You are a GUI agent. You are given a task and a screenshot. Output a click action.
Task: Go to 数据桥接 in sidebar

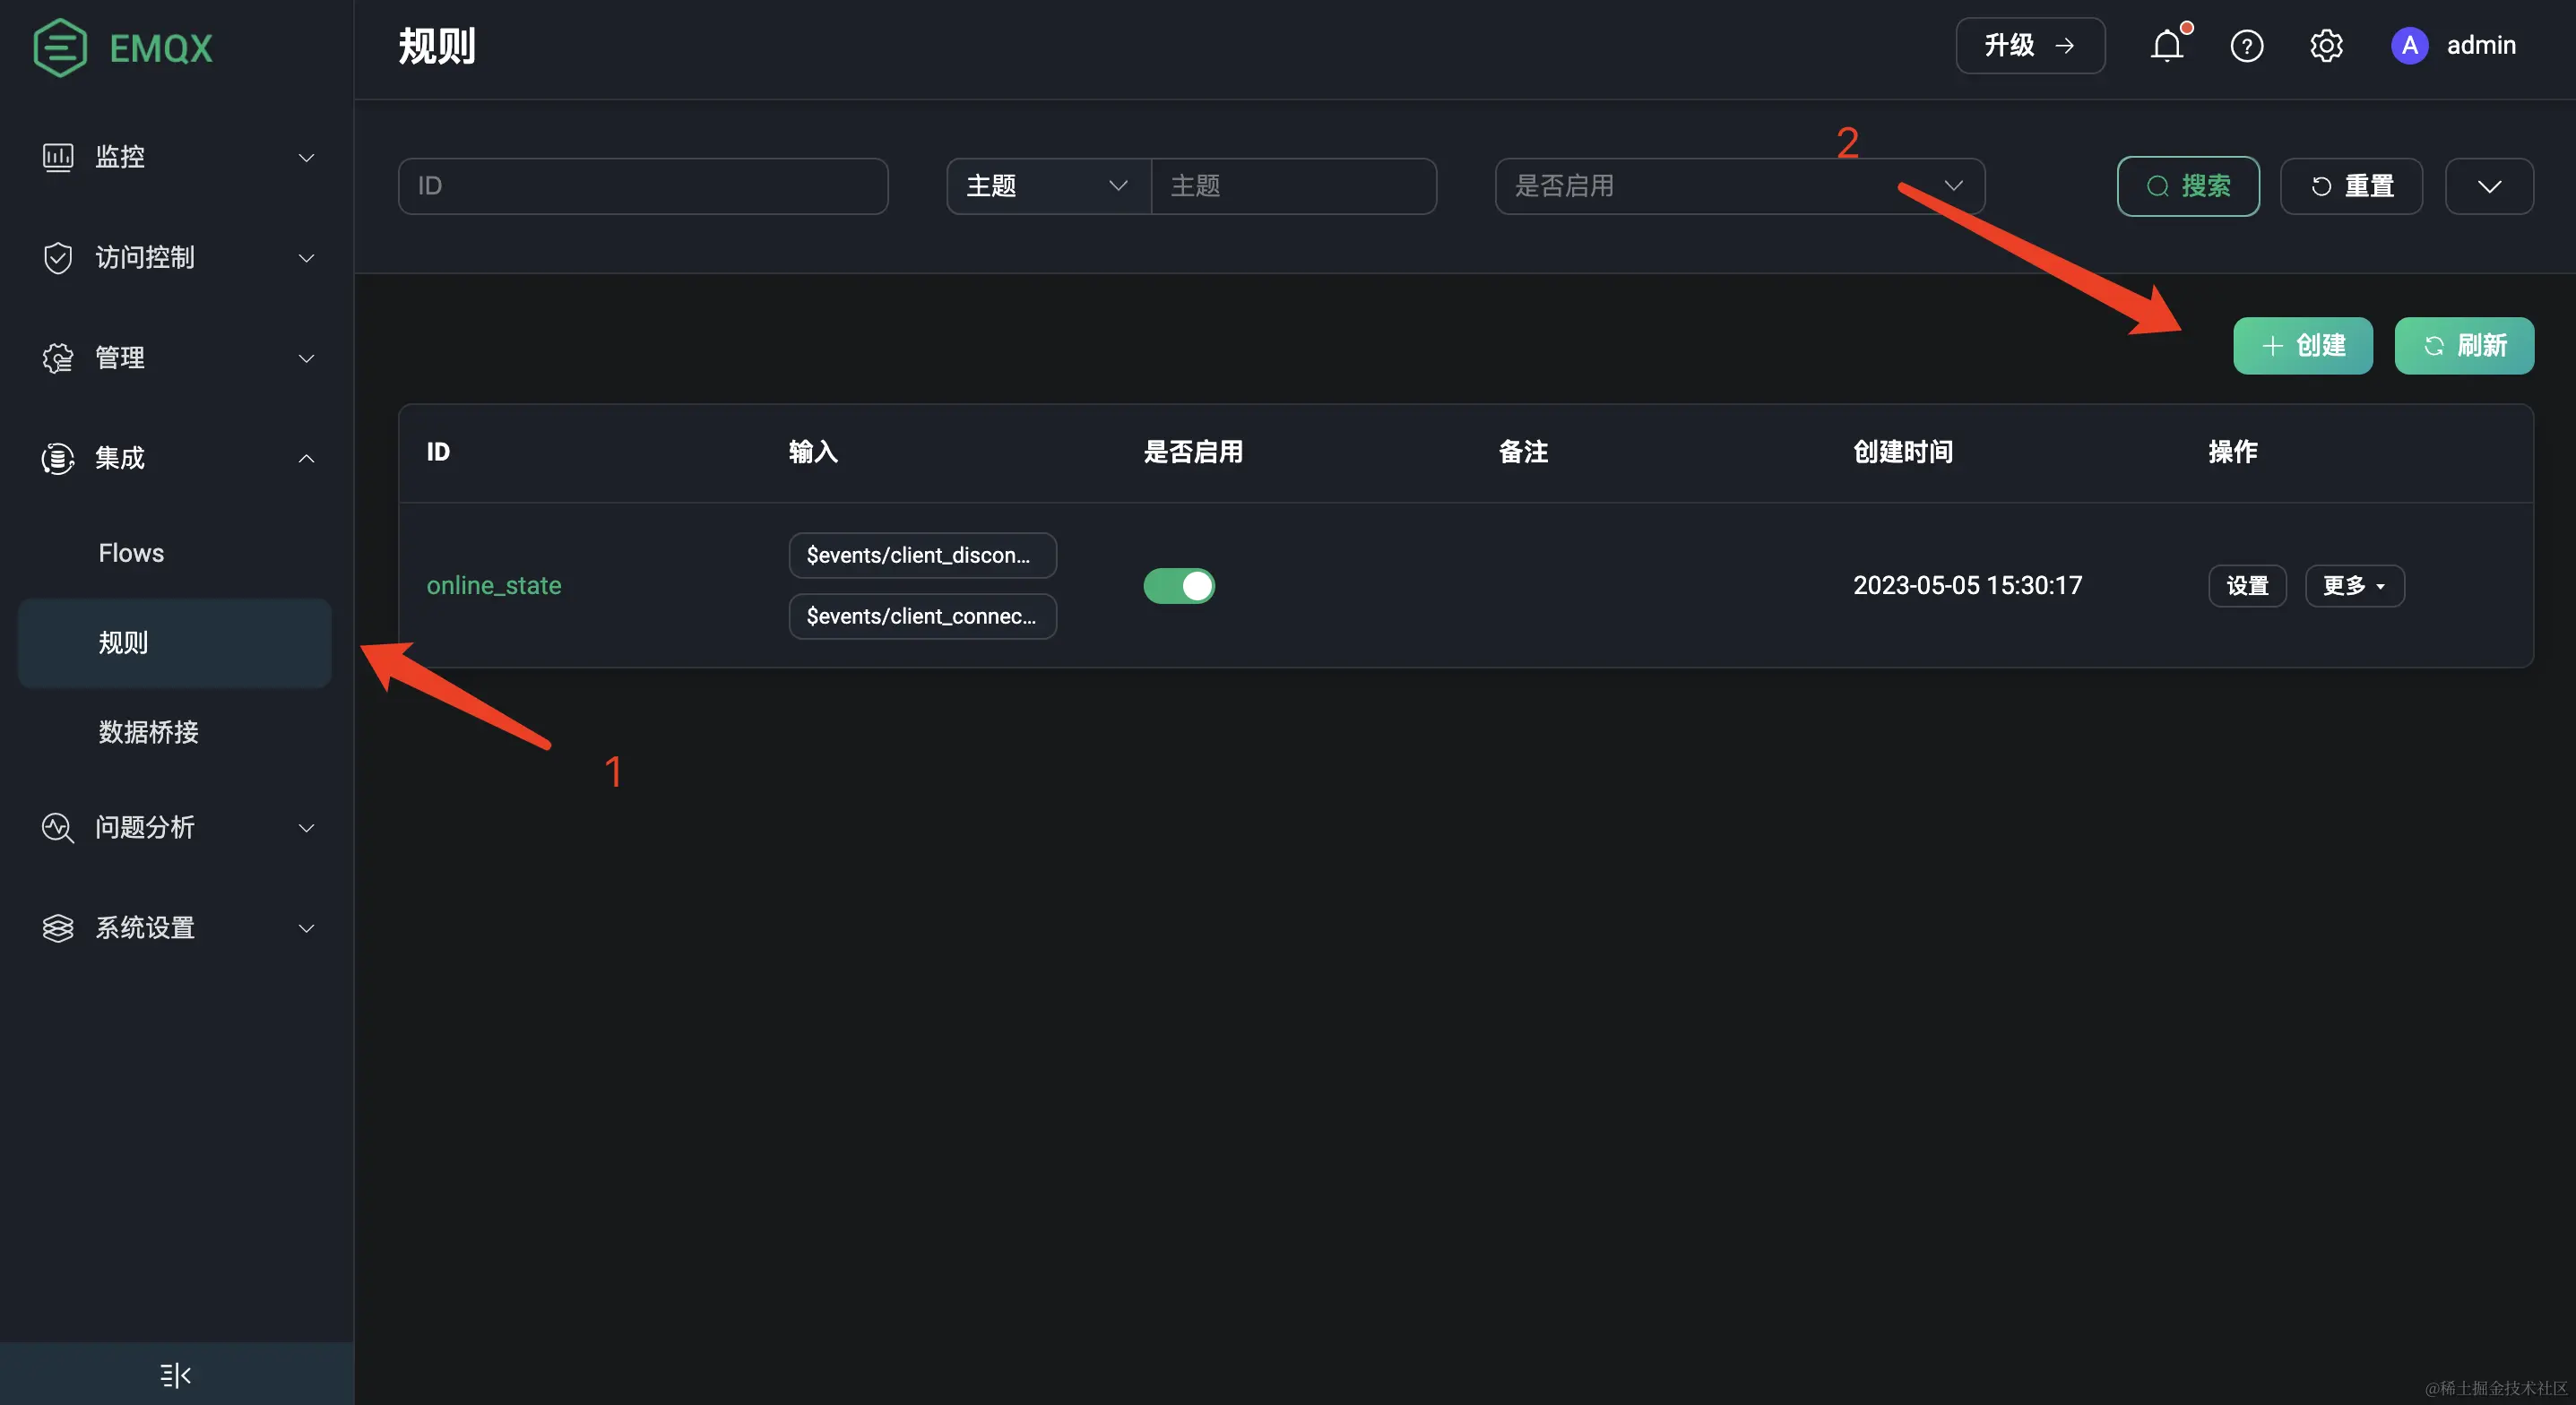[149, 732]
